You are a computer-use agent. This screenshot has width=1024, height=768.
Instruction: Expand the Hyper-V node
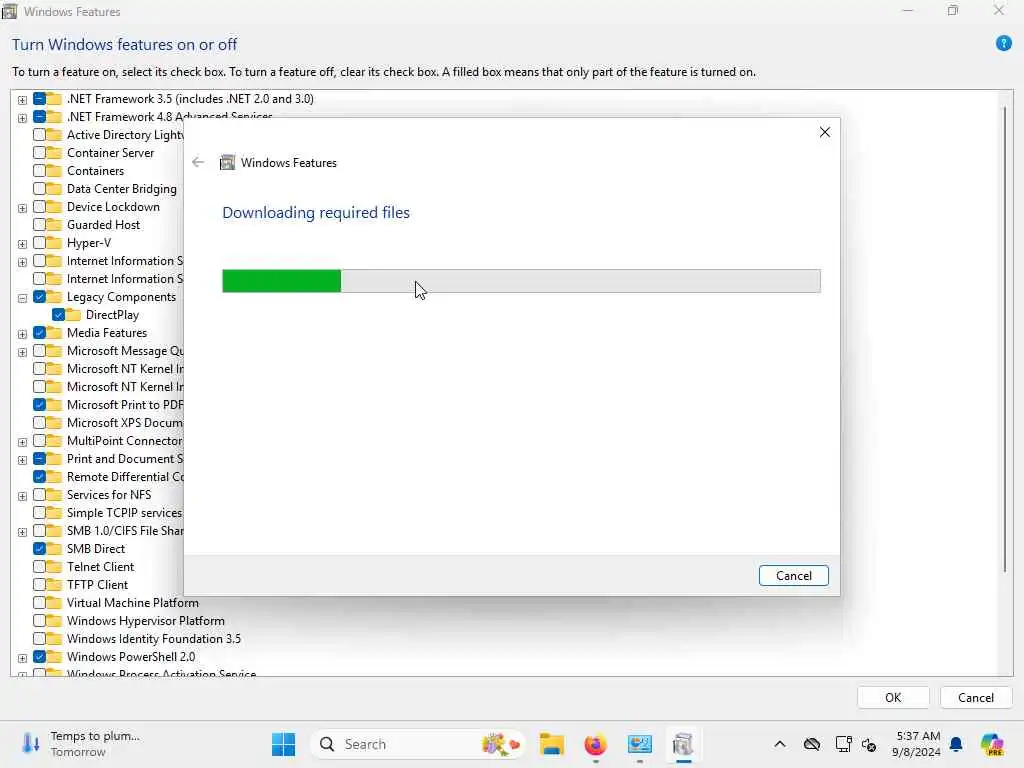click(22, 244)
